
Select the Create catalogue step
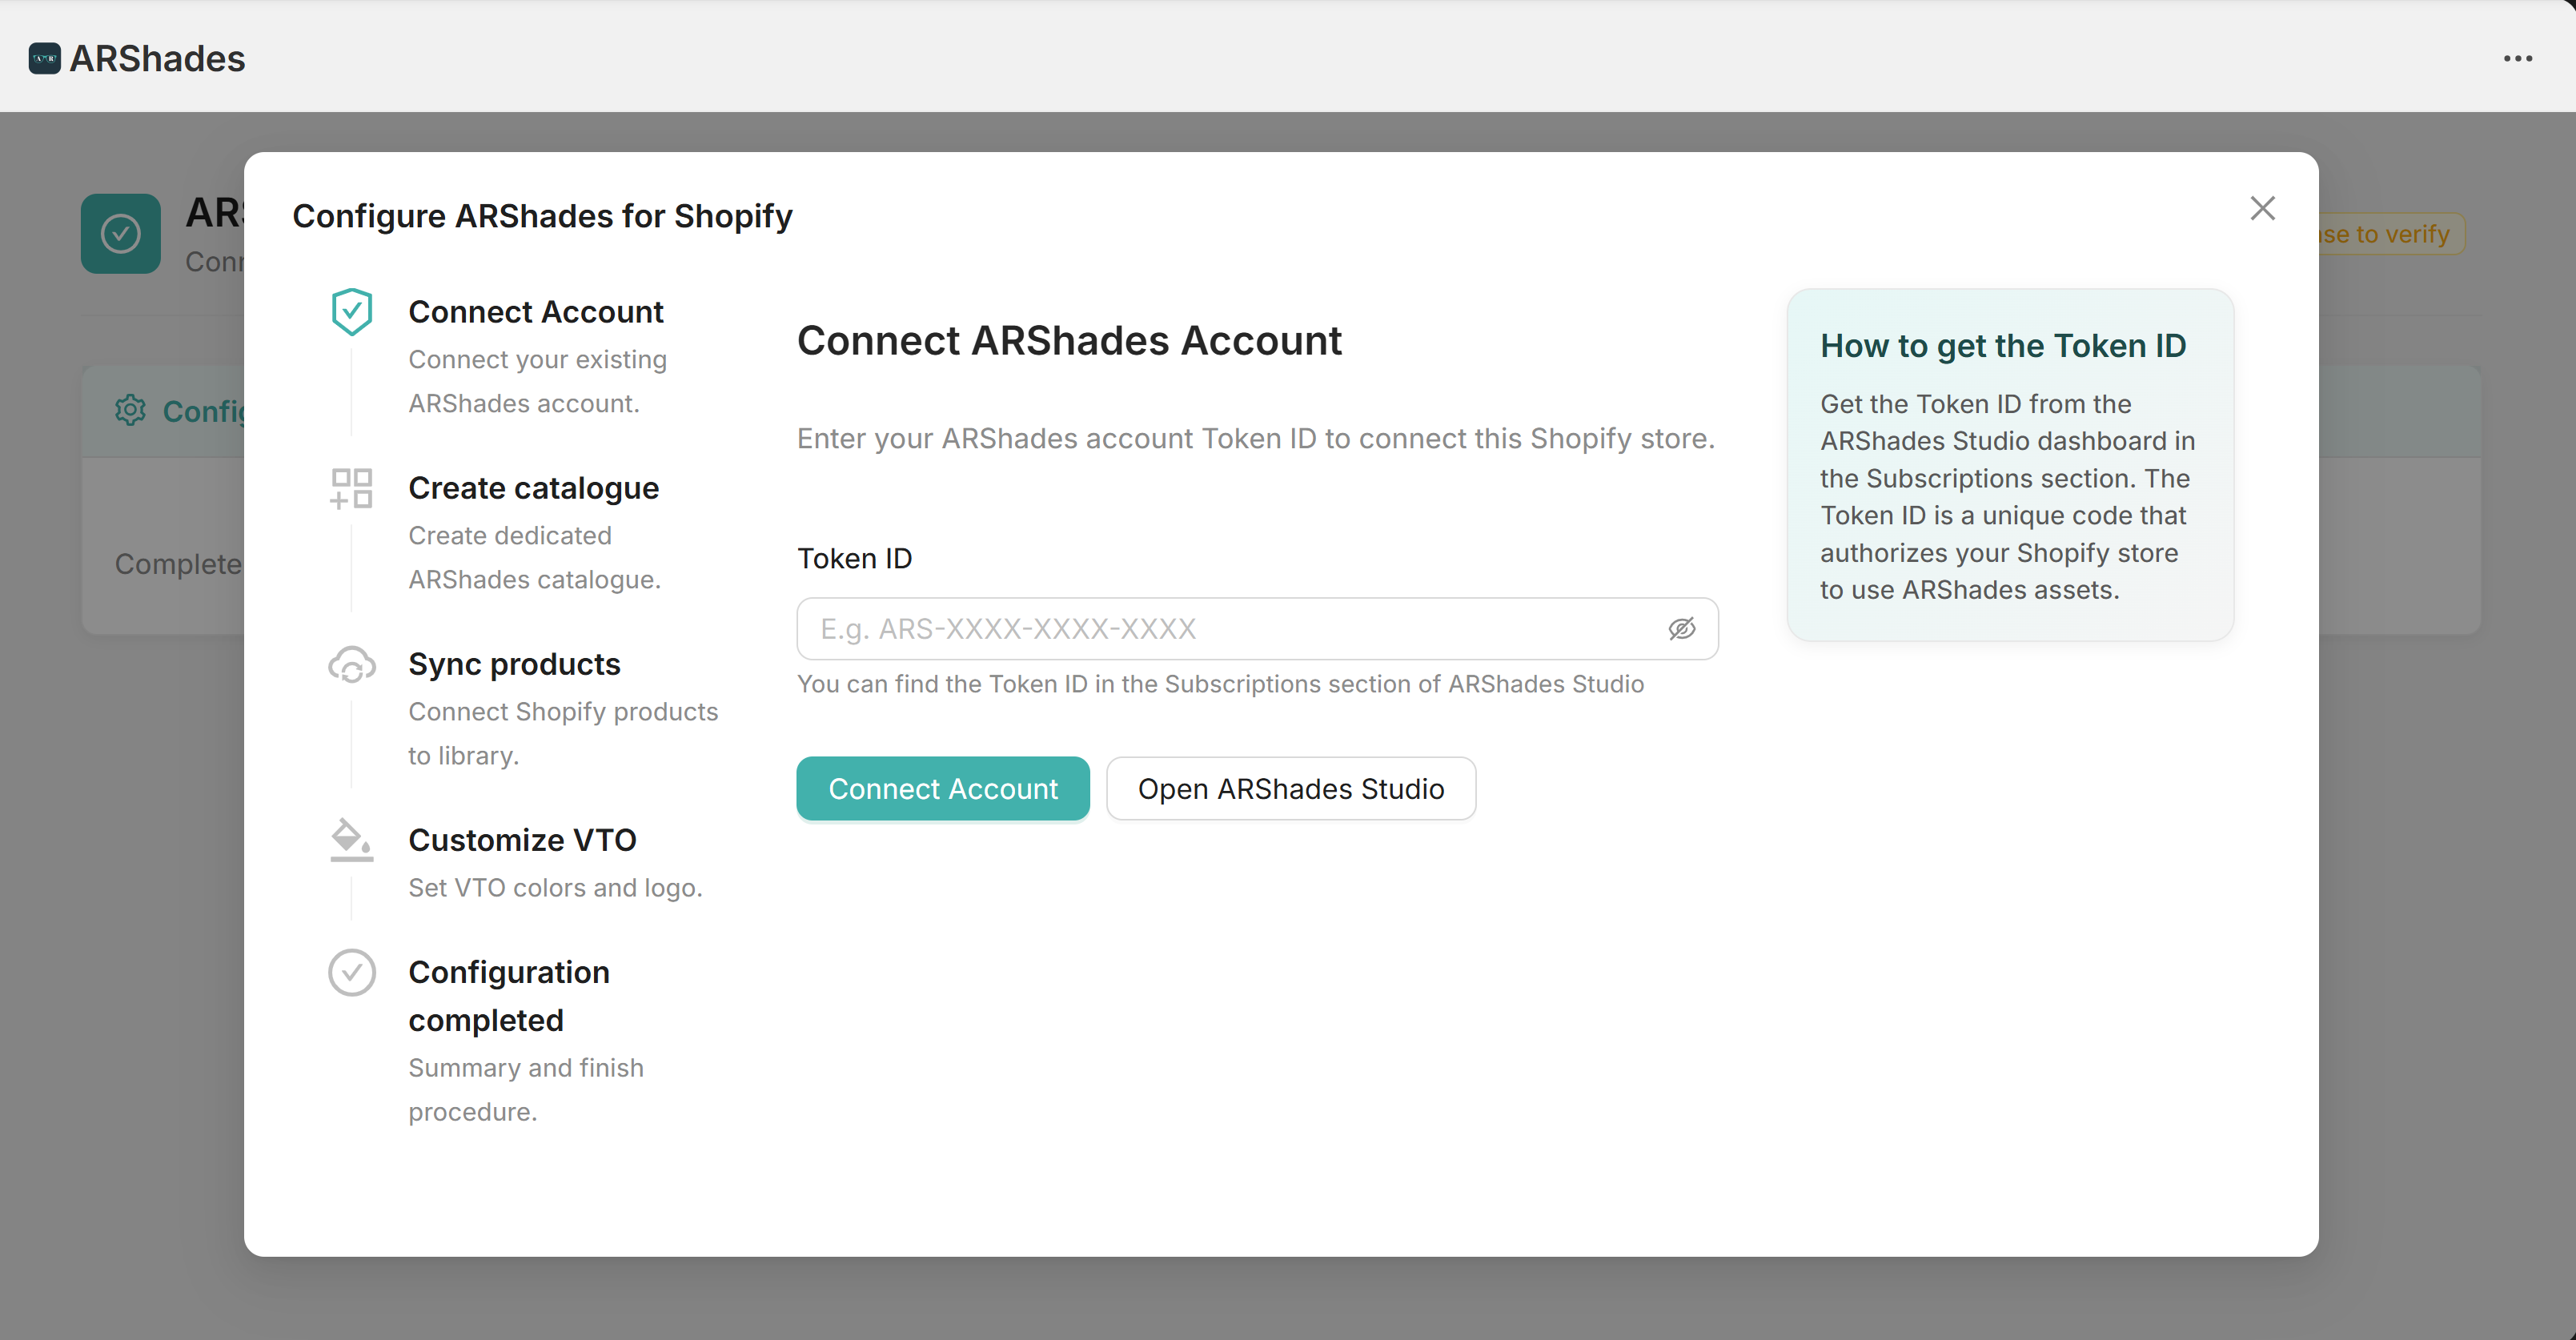(533, 488)
